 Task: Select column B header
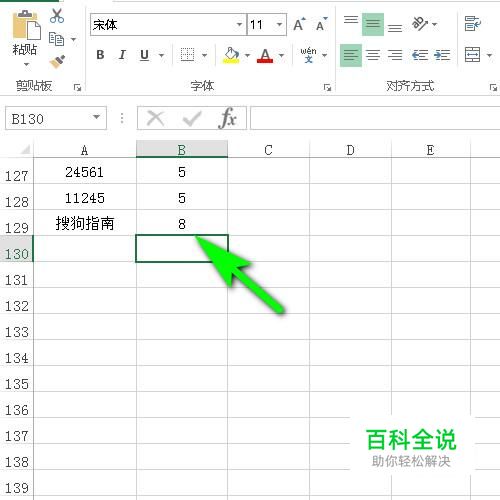[x=182, y=150]
